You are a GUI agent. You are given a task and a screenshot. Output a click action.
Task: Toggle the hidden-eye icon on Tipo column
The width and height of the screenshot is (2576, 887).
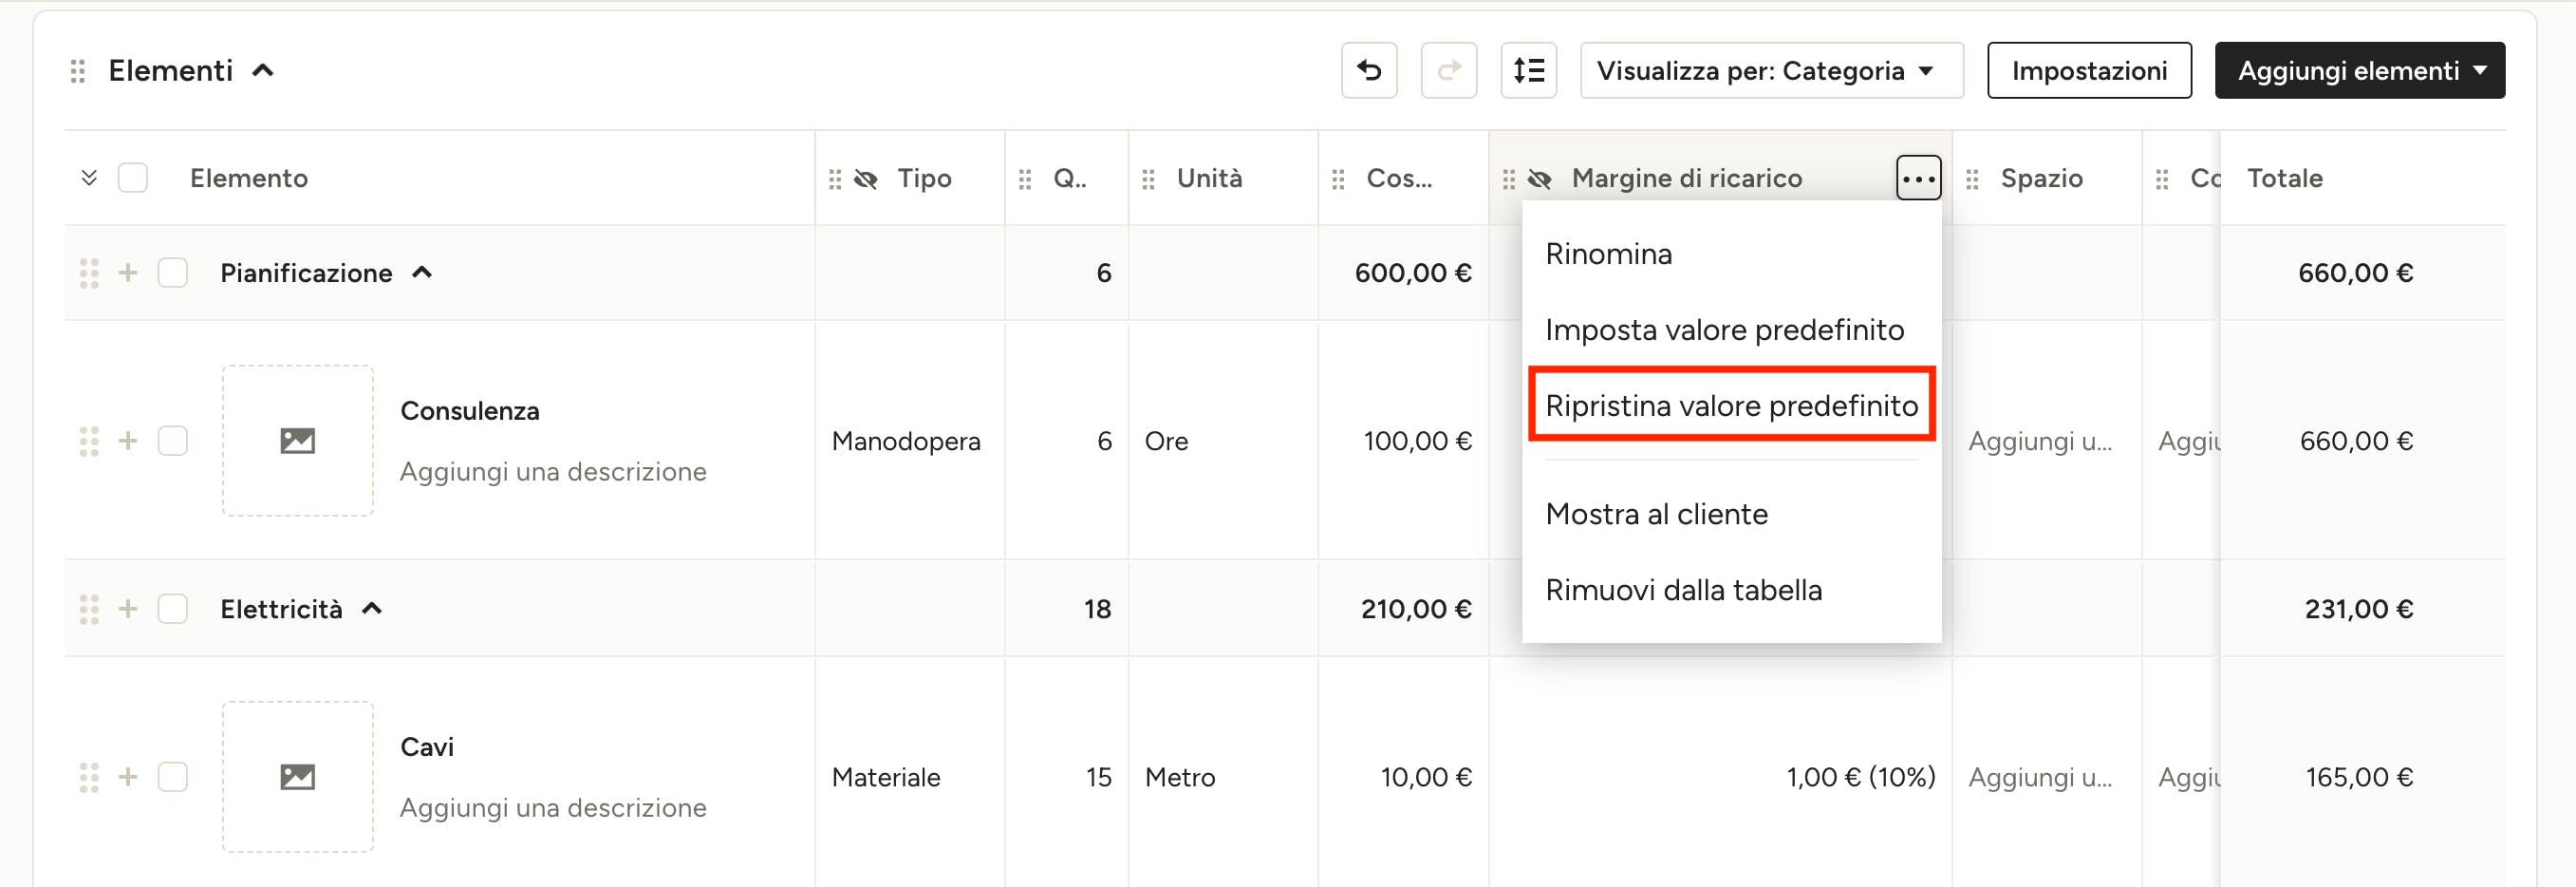tap(866, 179)
